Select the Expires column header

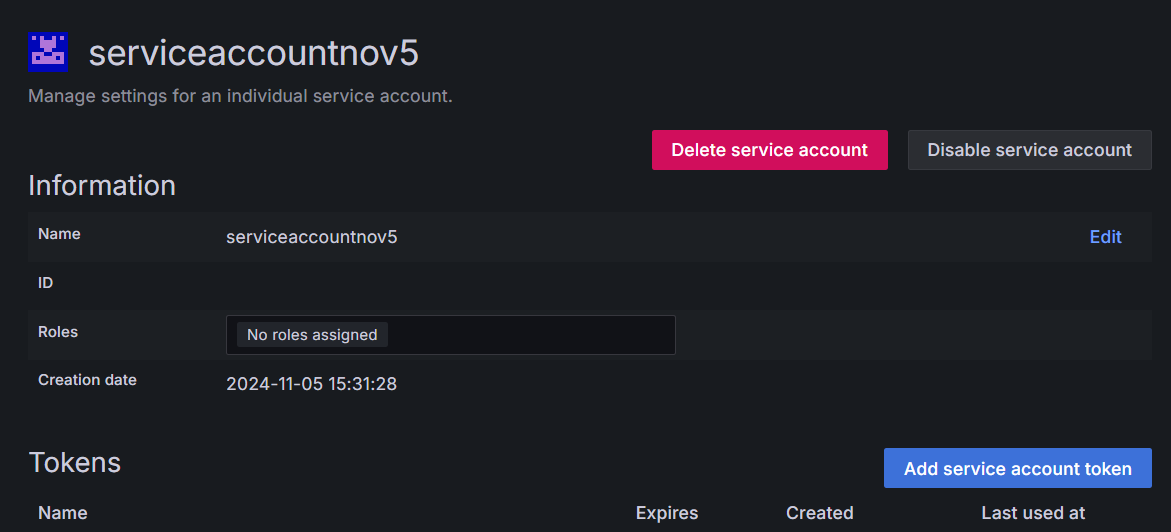667,513
